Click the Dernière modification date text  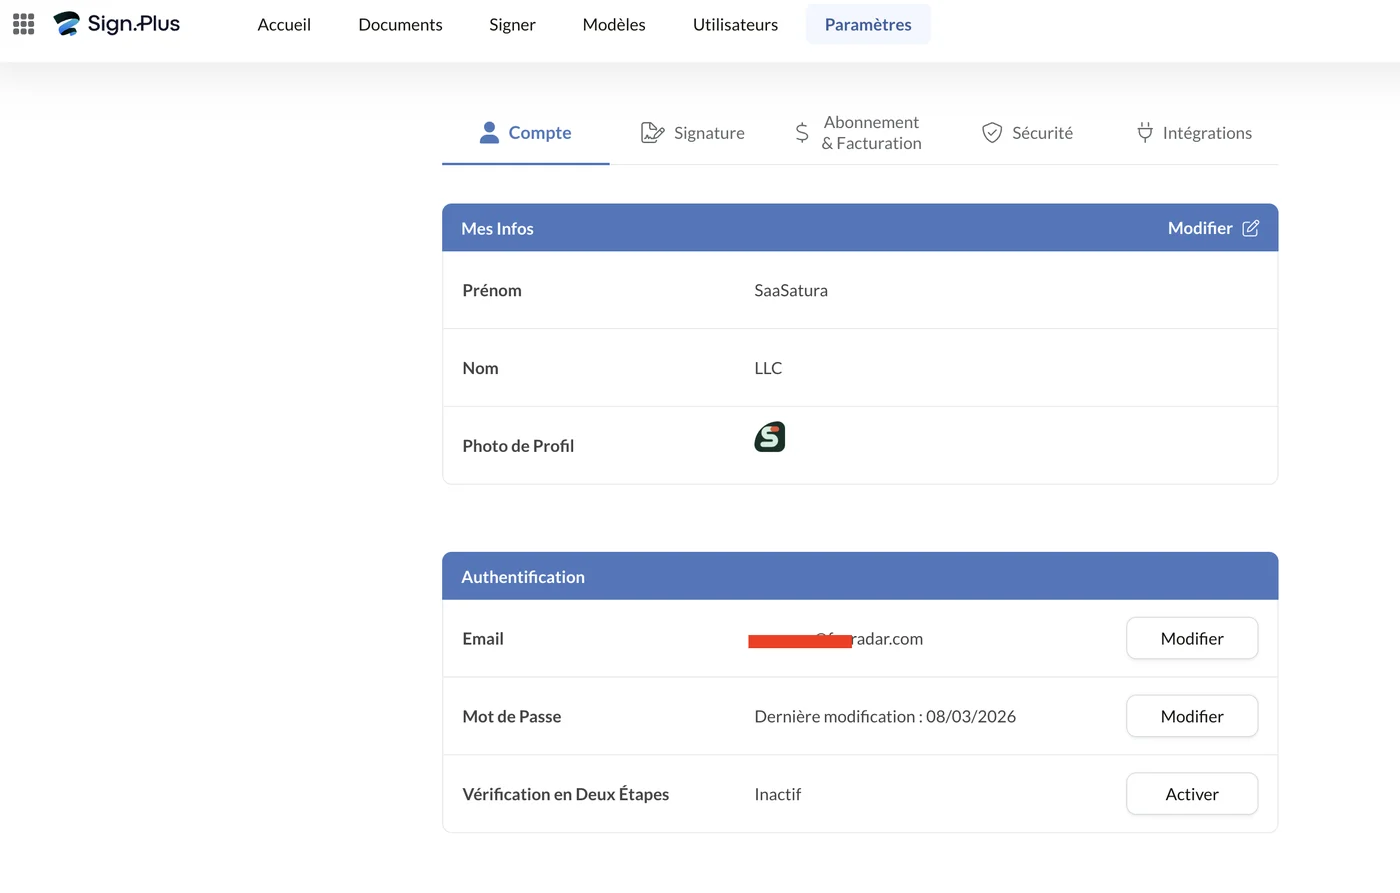pos(885,716)
